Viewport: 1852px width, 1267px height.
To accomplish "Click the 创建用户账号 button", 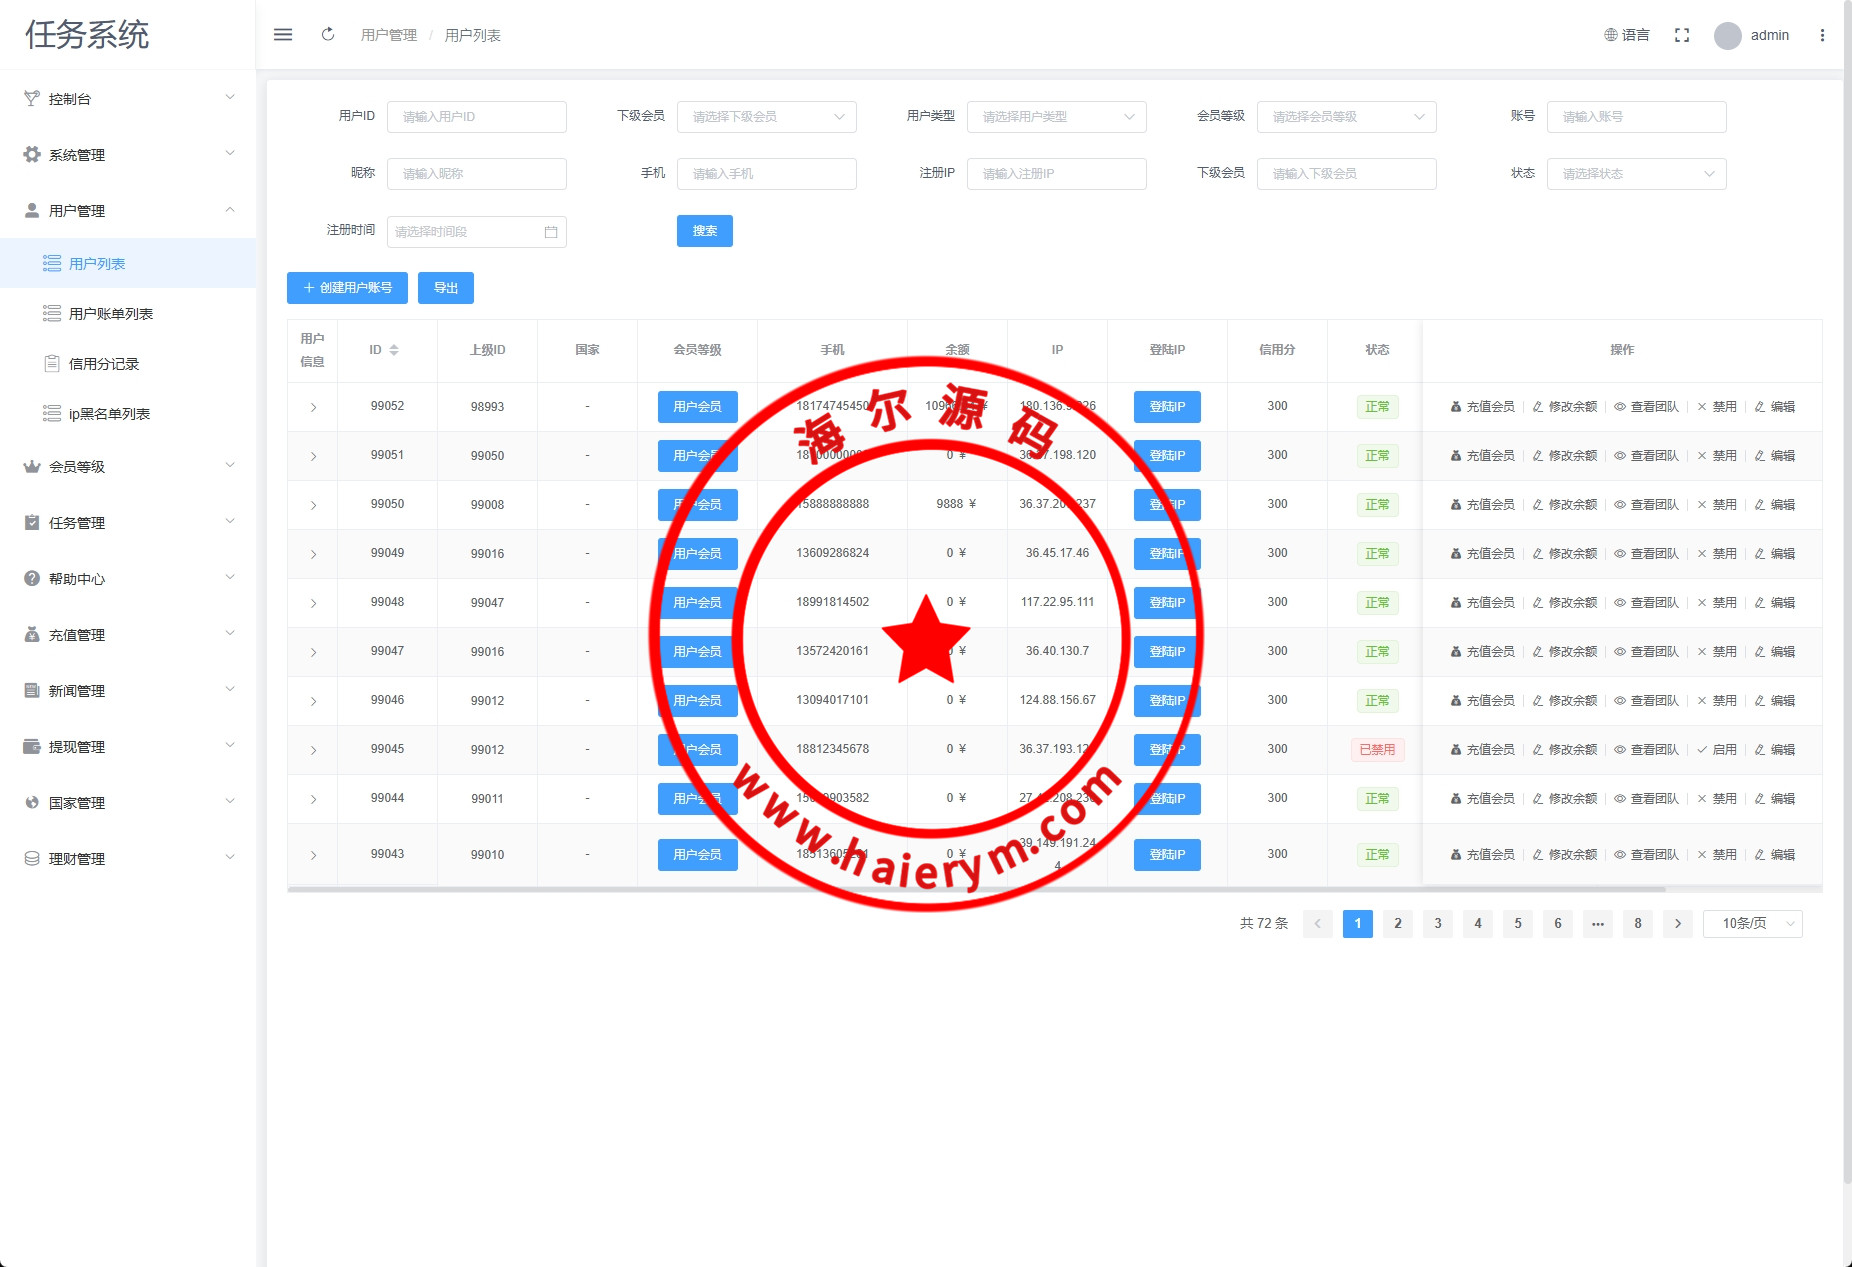I will coord(347,288).
